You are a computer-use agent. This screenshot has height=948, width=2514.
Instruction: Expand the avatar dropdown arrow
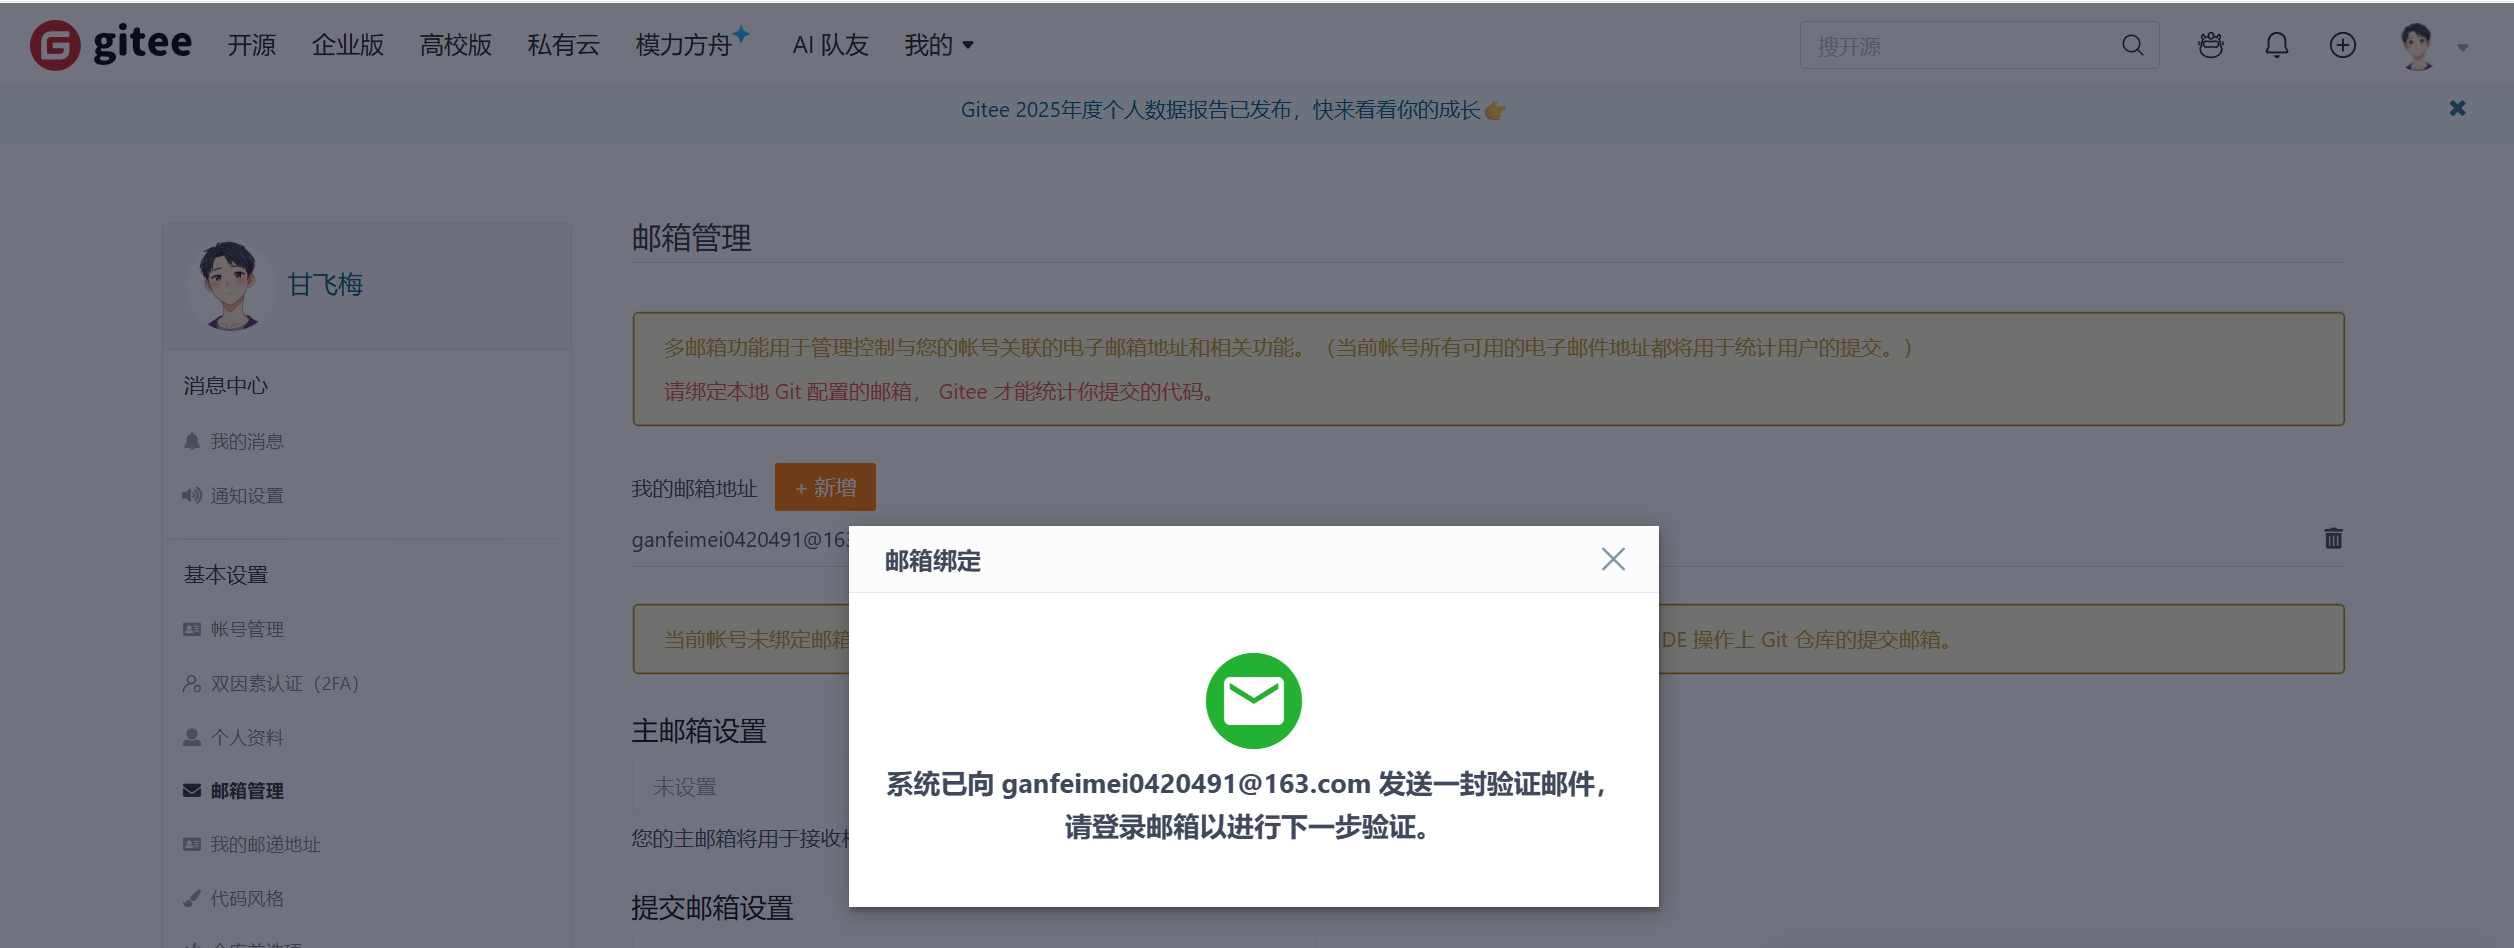coord(2463,48)
